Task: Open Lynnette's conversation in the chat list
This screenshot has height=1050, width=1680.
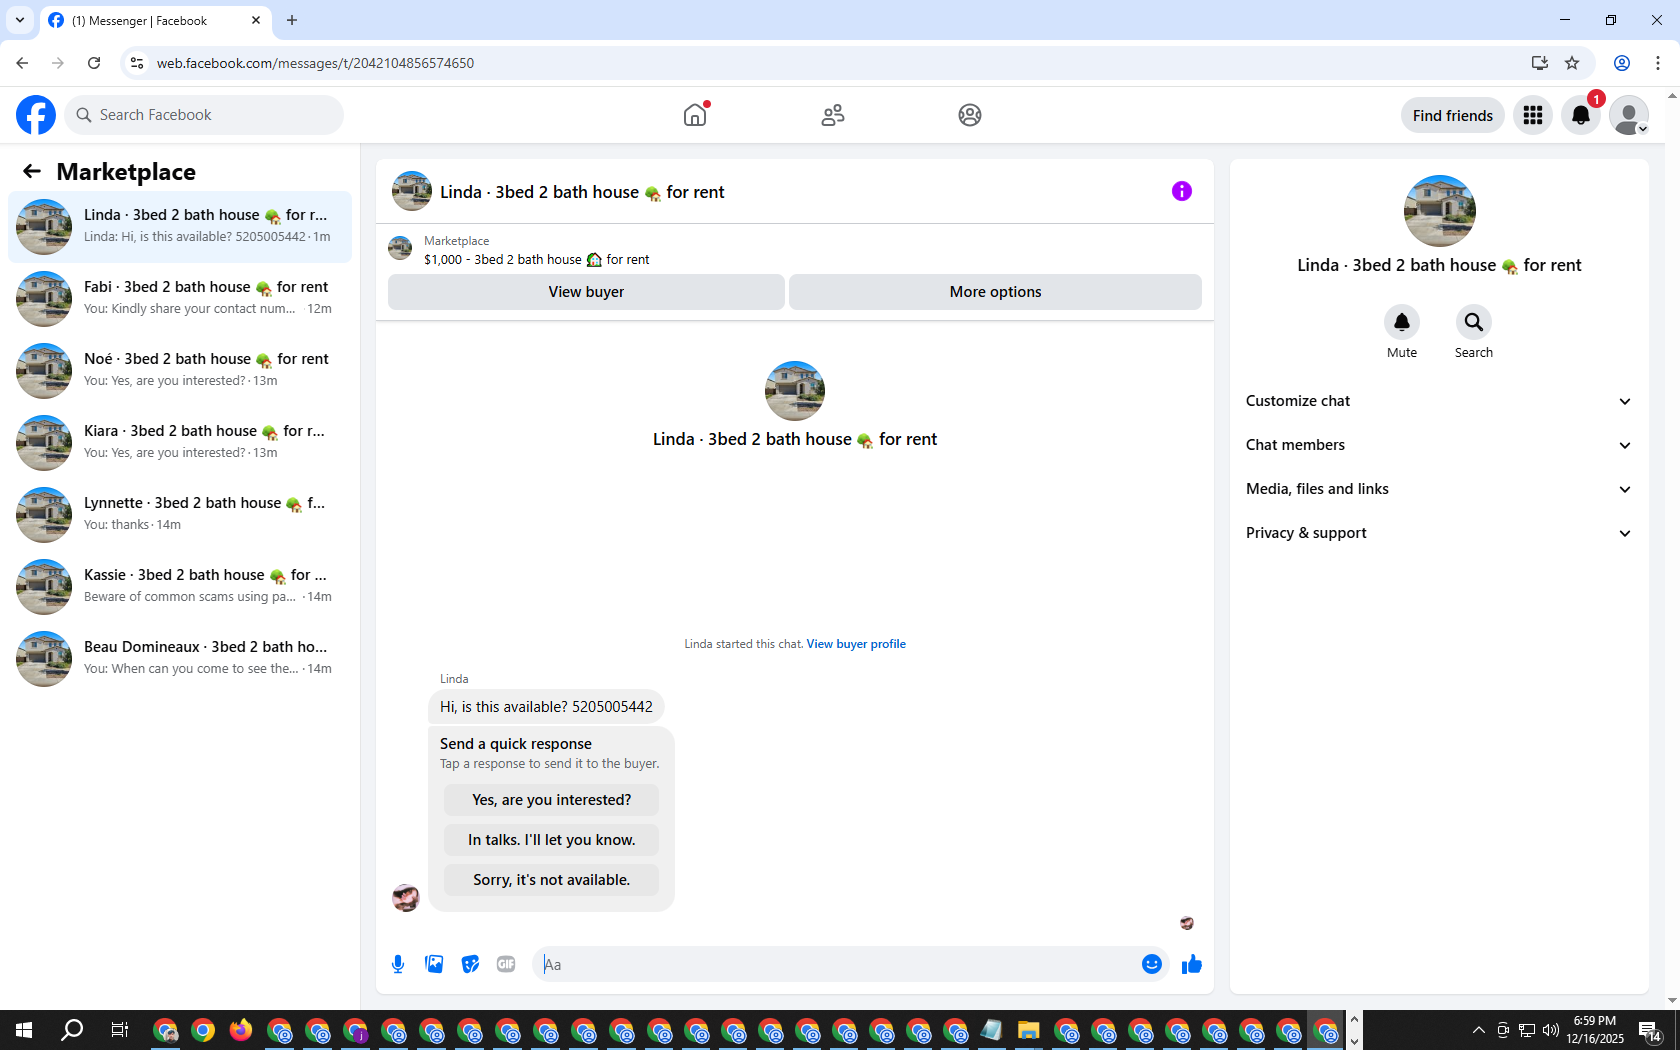Action: click(x=180, y=515)
